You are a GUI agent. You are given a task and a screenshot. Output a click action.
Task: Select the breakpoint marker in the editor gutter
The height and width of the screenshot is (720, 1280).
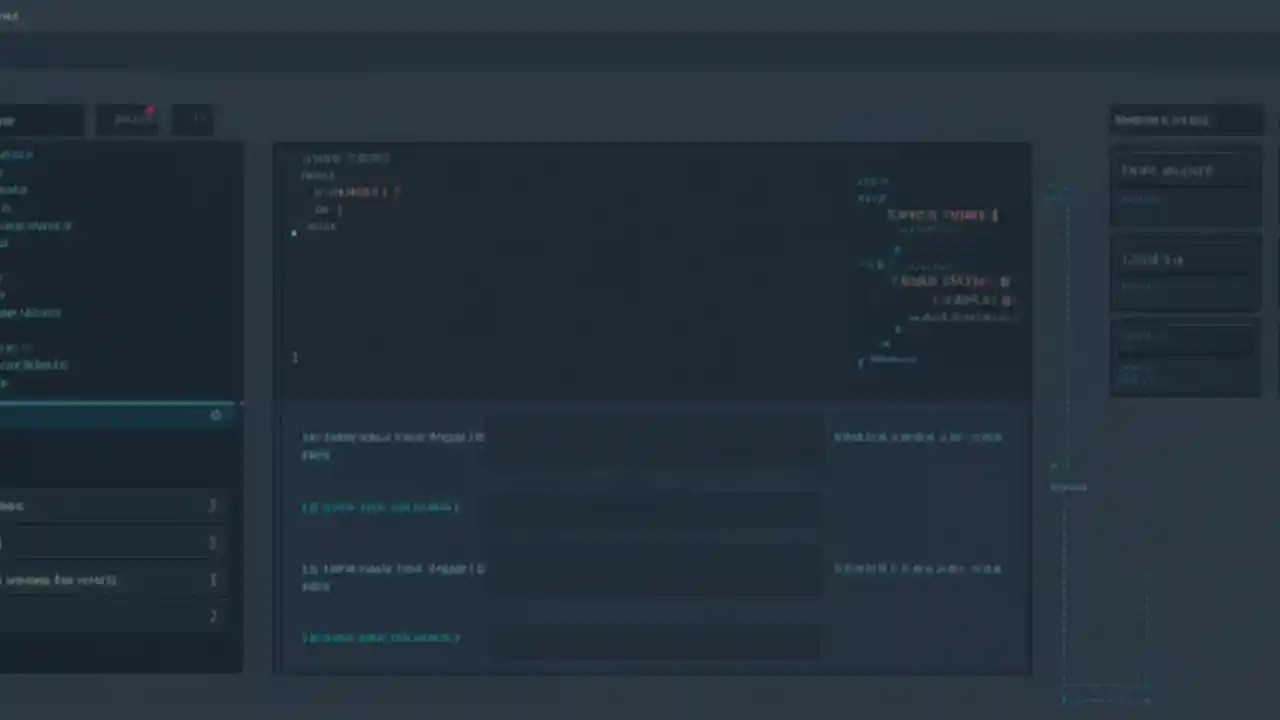click(x=293, y=231)
